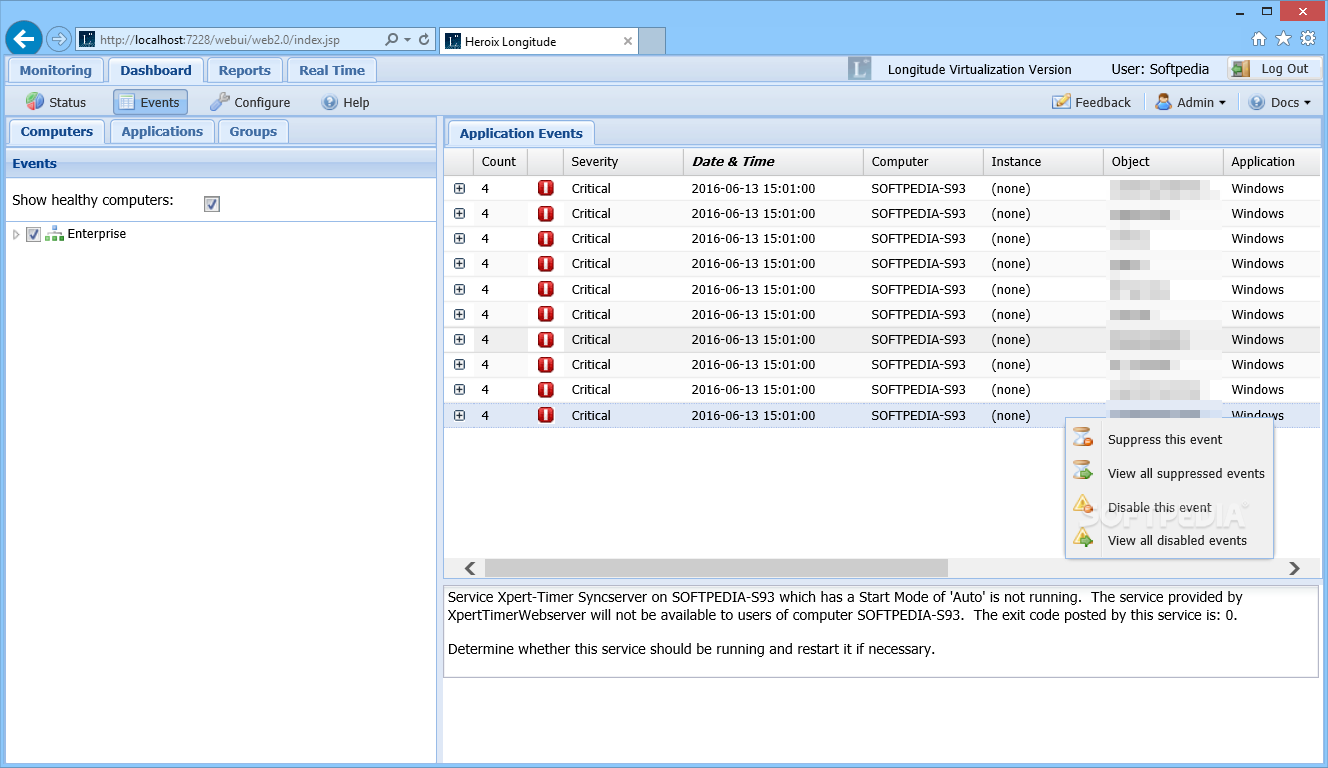This screenshot has width=1328, height=768.
Task: Open the Admin dropdown arrow
Action: pos(1222,103)
